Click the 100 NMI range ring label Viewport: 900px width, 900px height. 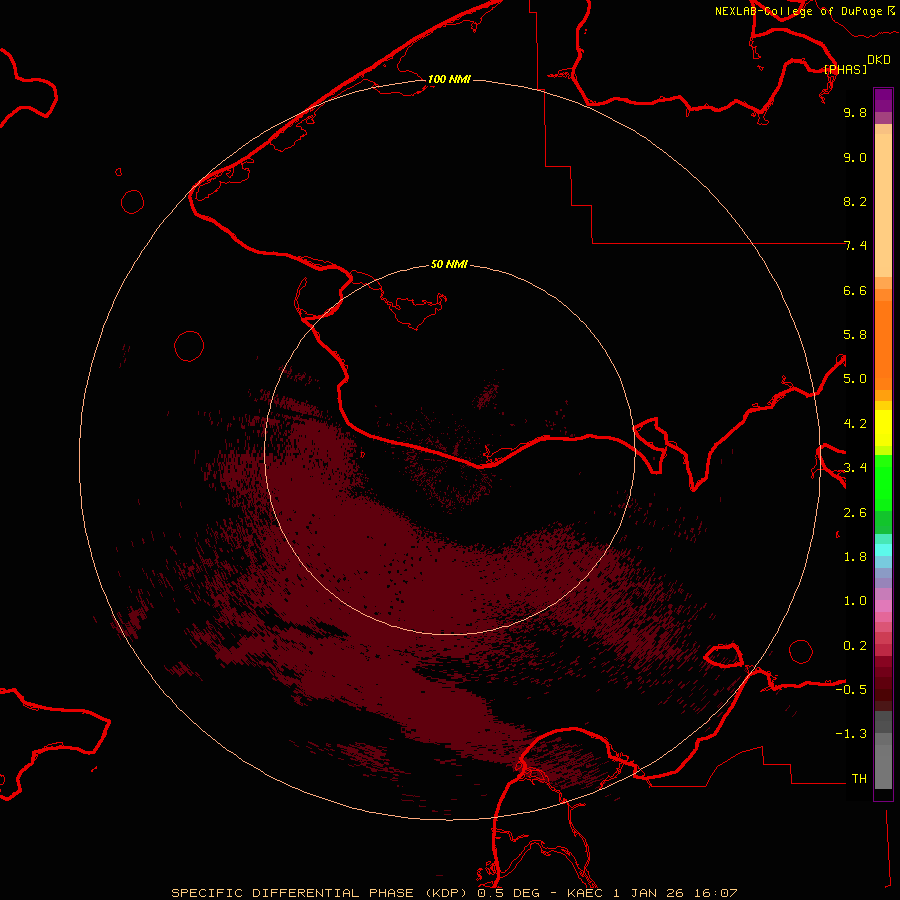[x=449, y=79]
